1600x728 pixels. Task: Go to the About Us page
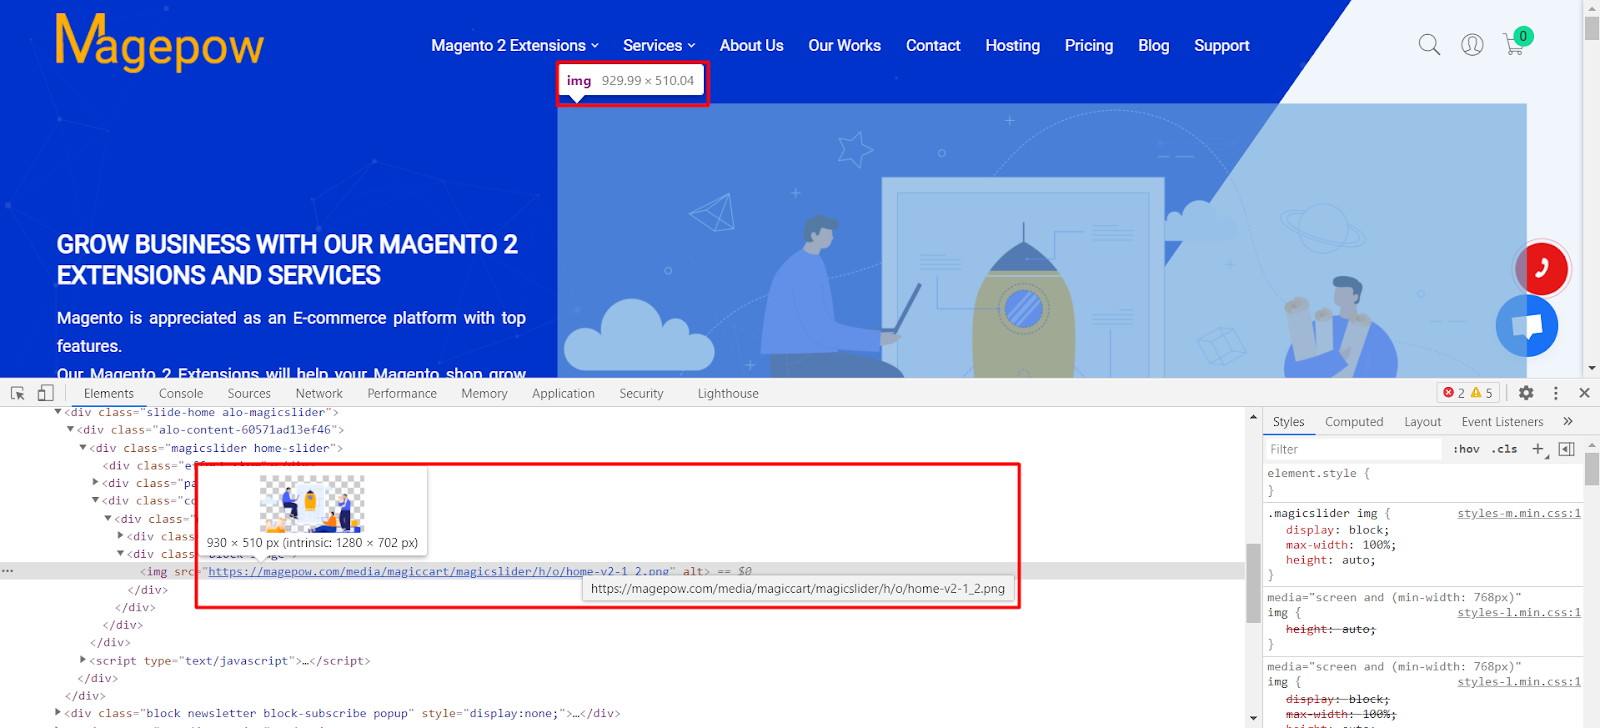pyautogui.click(x=752, y=46)
